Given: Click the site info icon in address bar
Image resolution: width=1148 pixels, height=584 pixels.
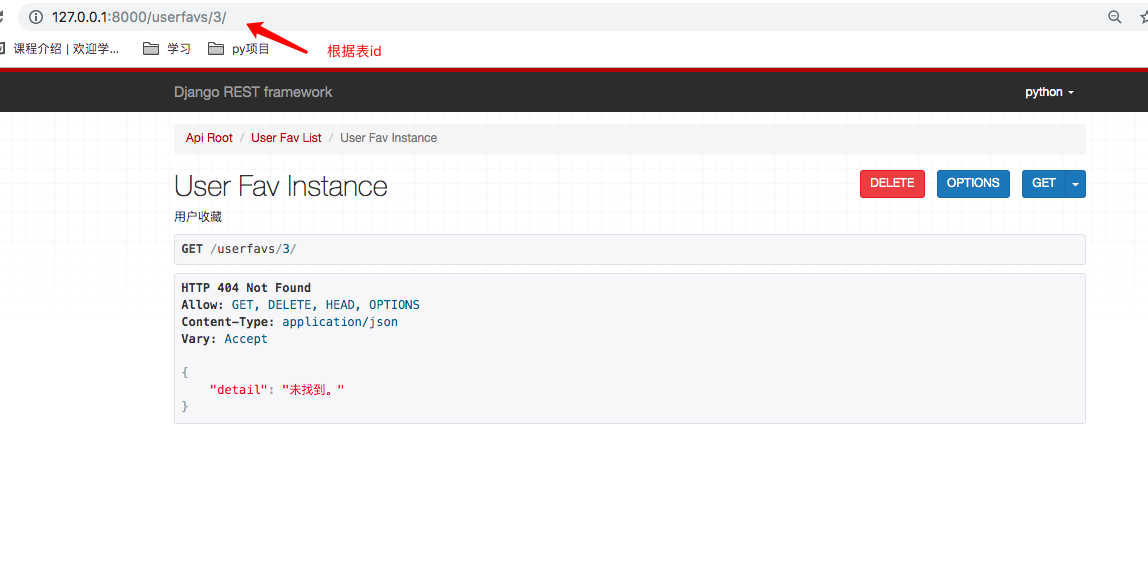Looking at the screenshot, I should 36,18.
